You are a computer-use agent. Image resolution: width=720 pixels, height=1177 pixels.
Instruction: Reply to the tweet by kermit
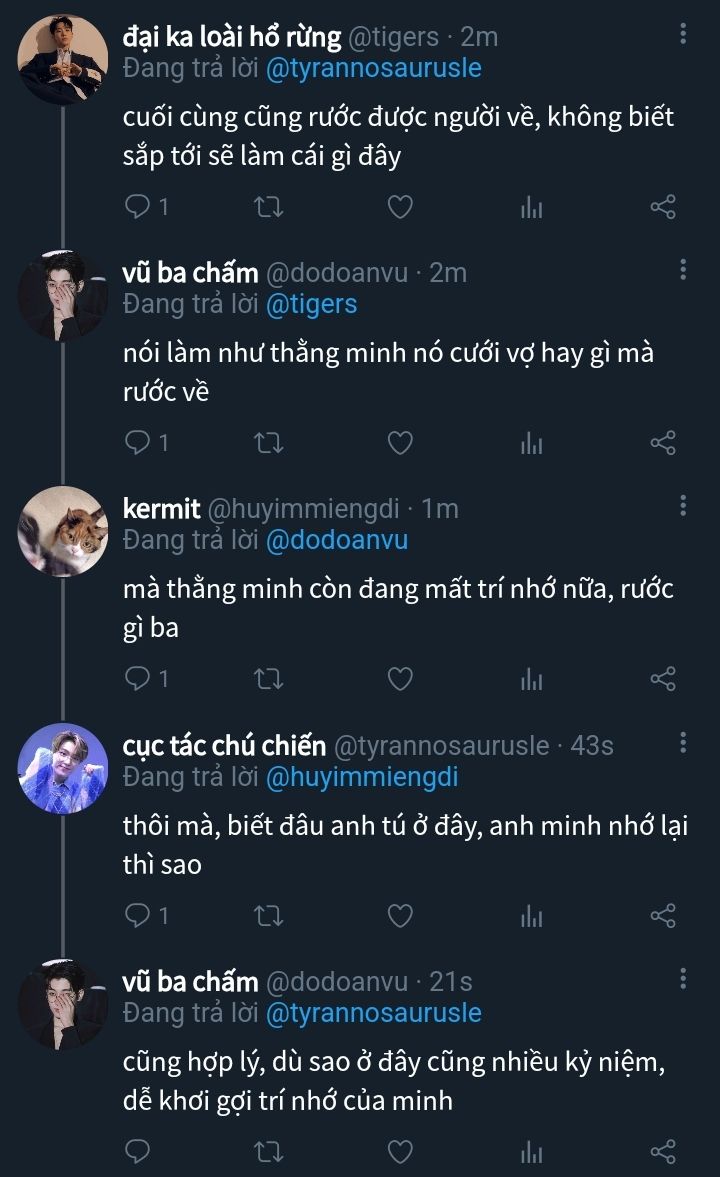(x=138, y=680)
